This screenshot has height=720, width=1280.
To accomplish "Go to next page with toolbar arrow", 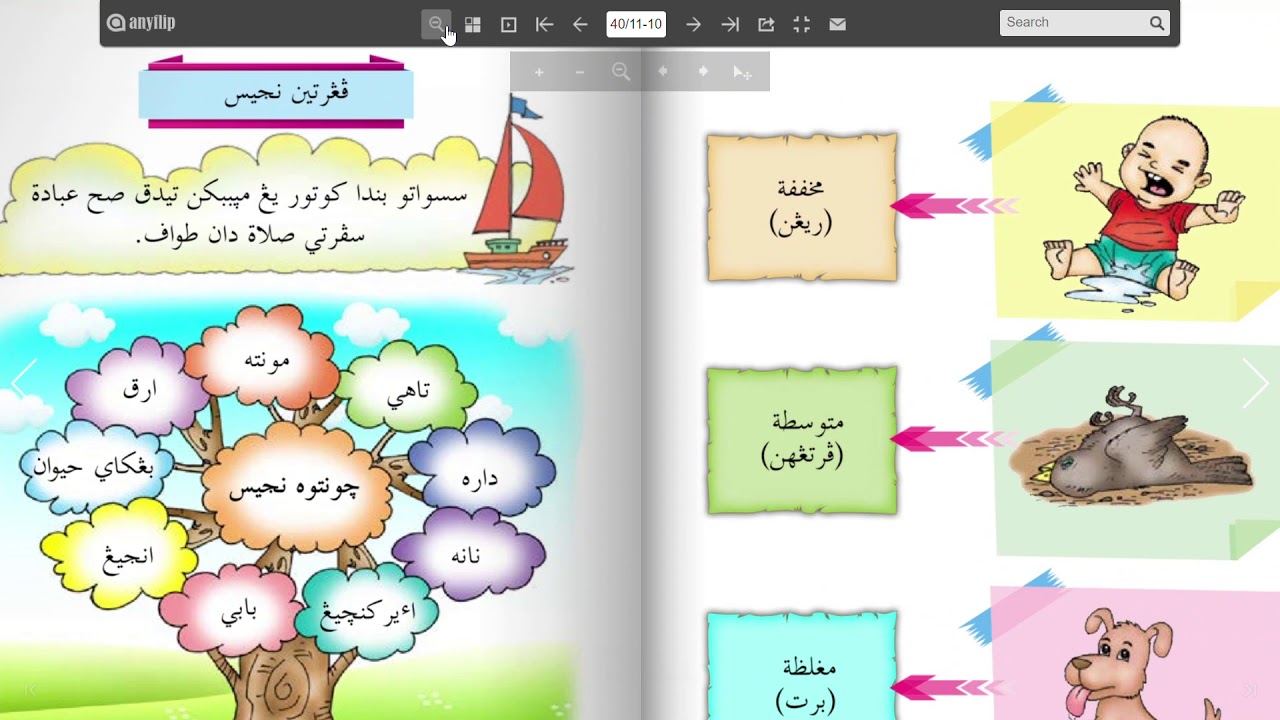I will point(693,24).
